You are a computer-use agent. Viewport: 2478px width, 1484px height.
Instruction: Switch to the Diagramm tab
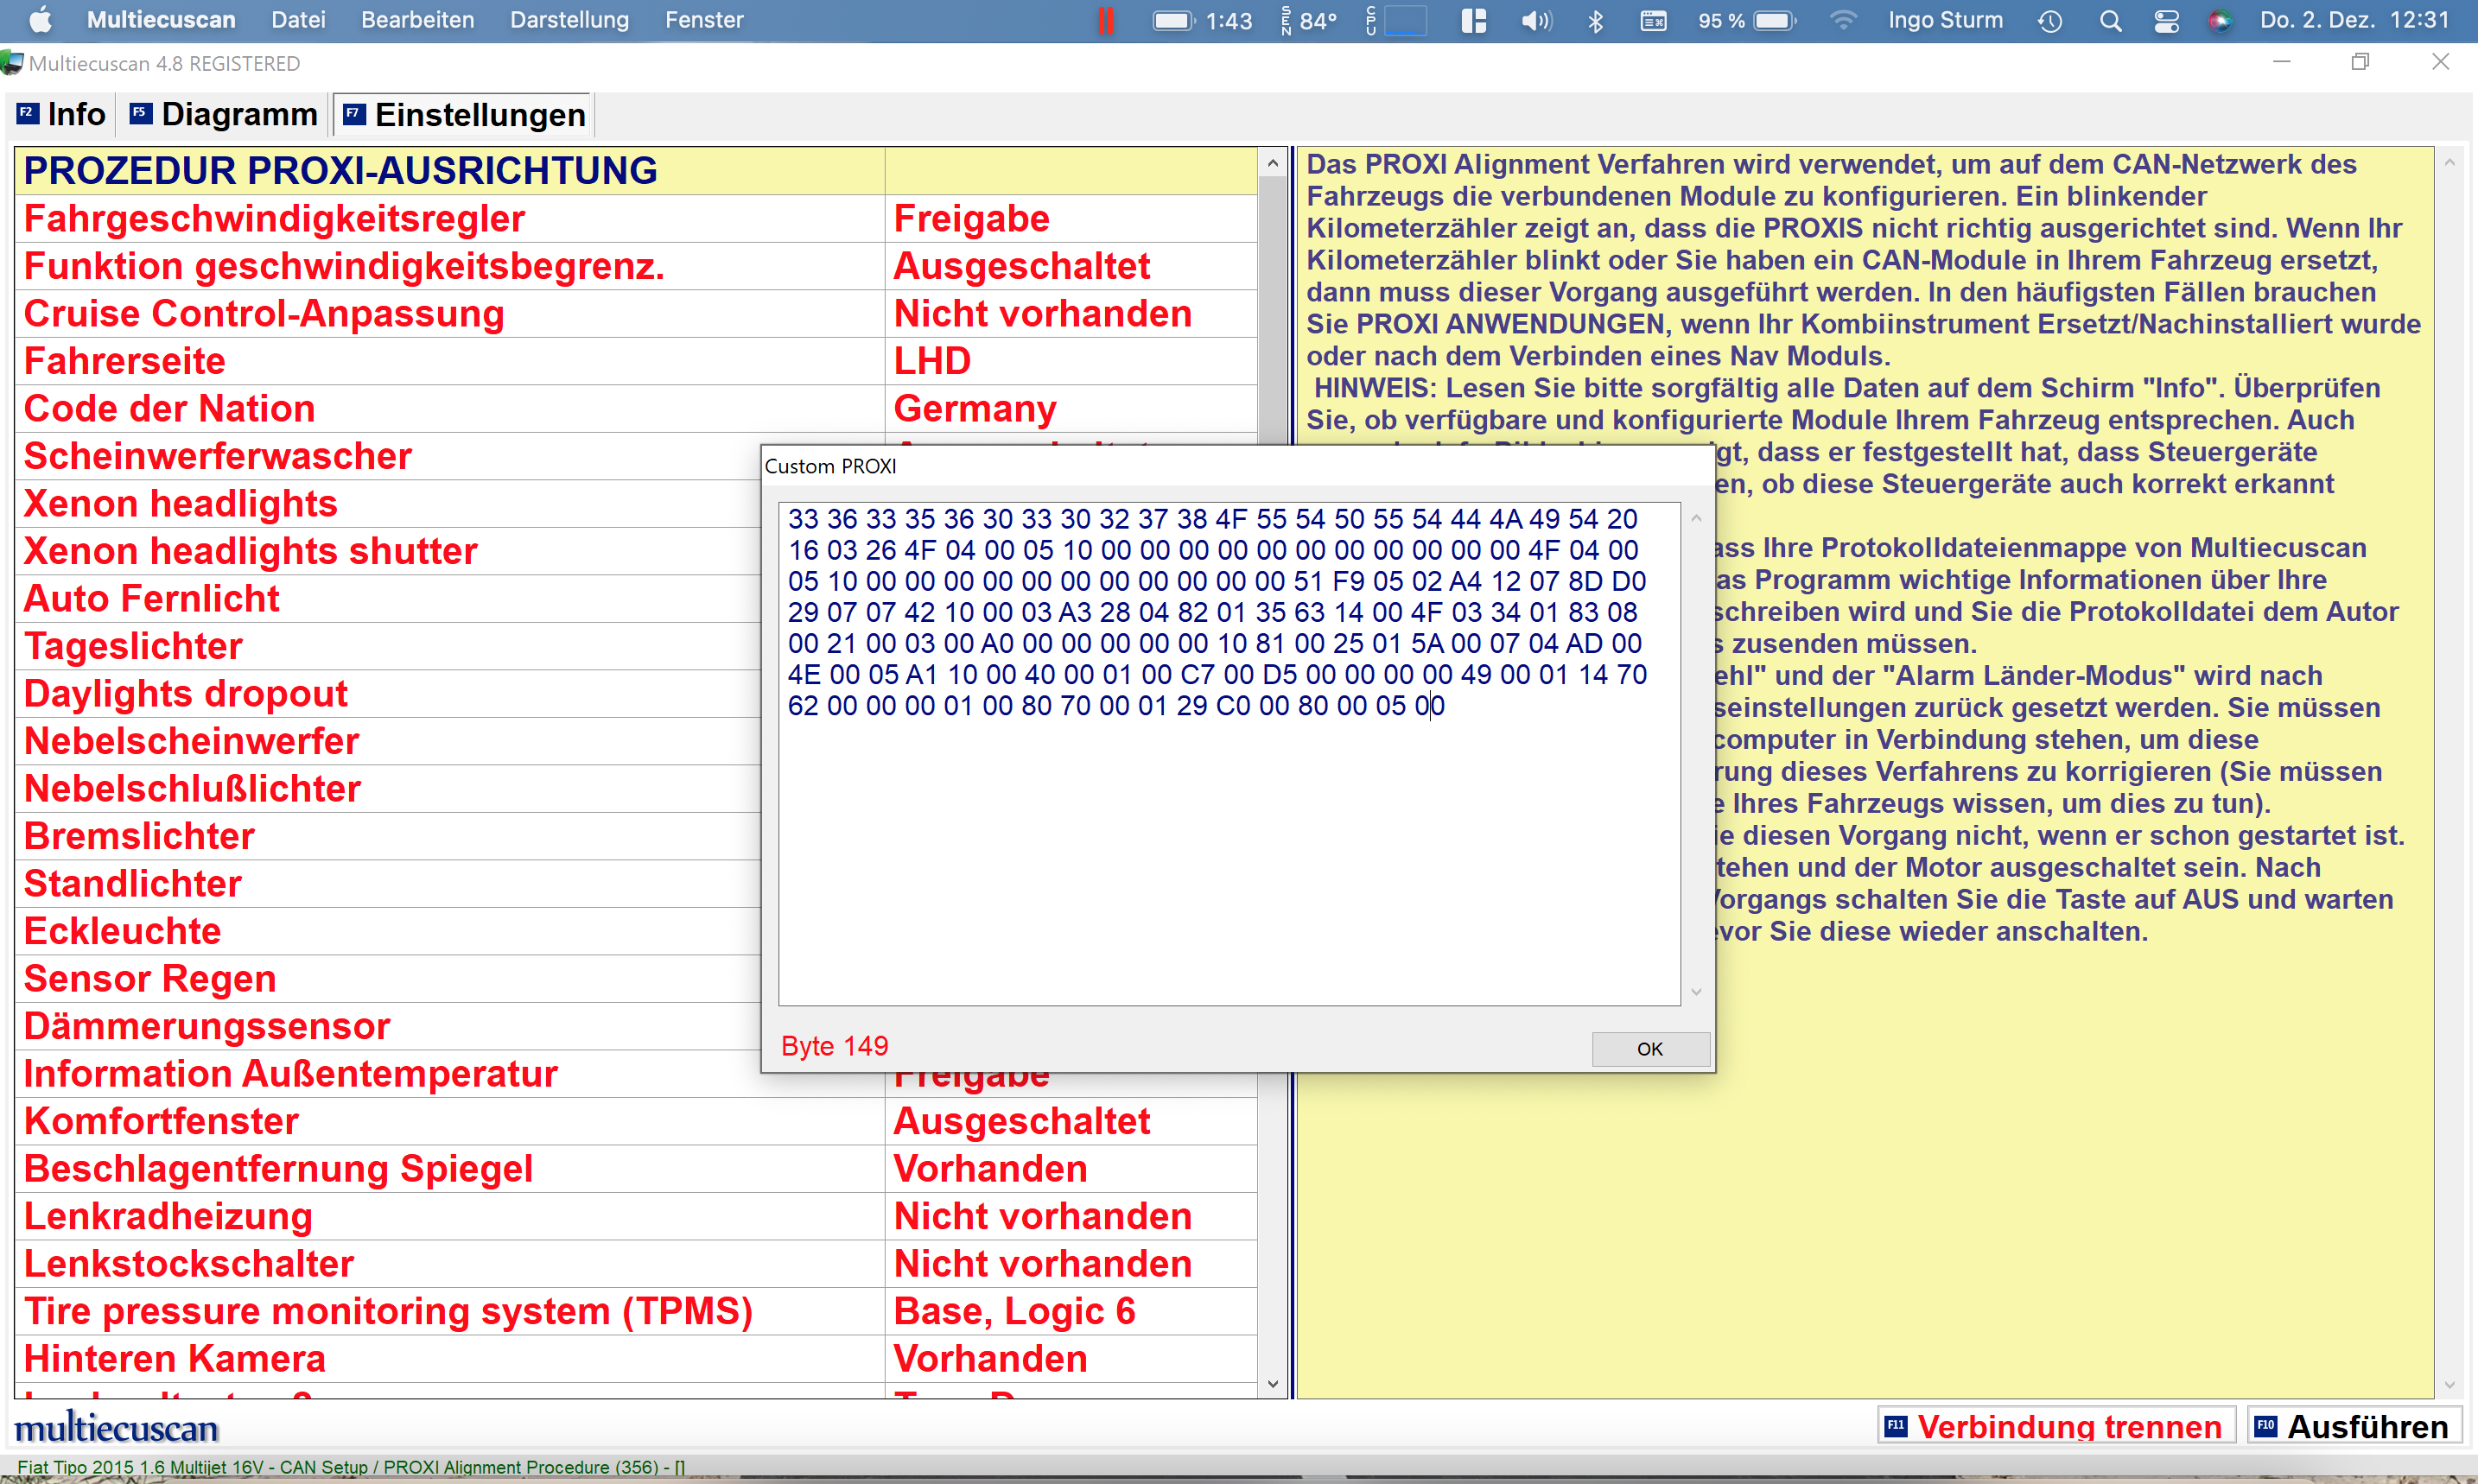click(x=225, y=115)
